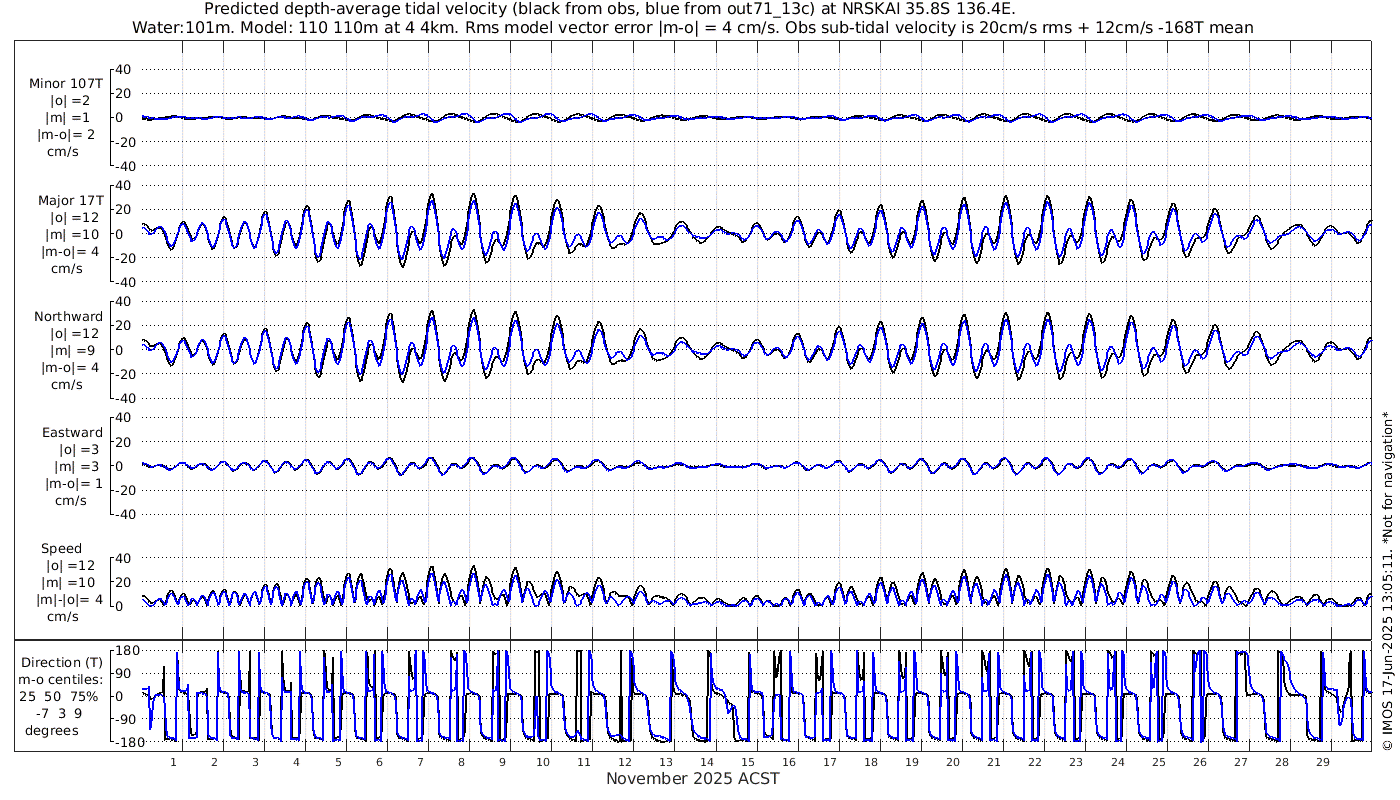Click the 'Northward' panel label

(67, 317)
